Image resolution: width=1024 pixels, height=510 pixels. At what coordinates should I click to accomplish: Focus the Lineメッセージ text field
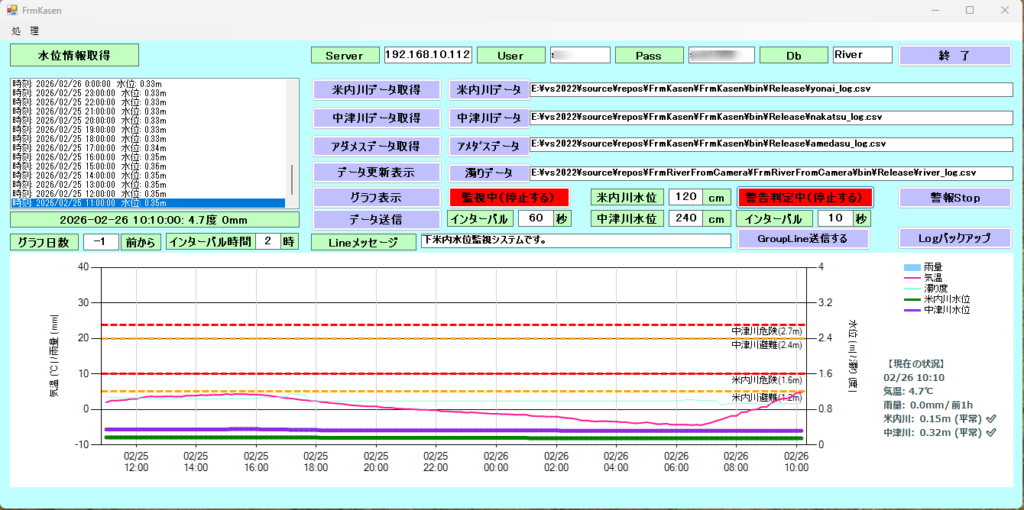(x=575, y=240)
